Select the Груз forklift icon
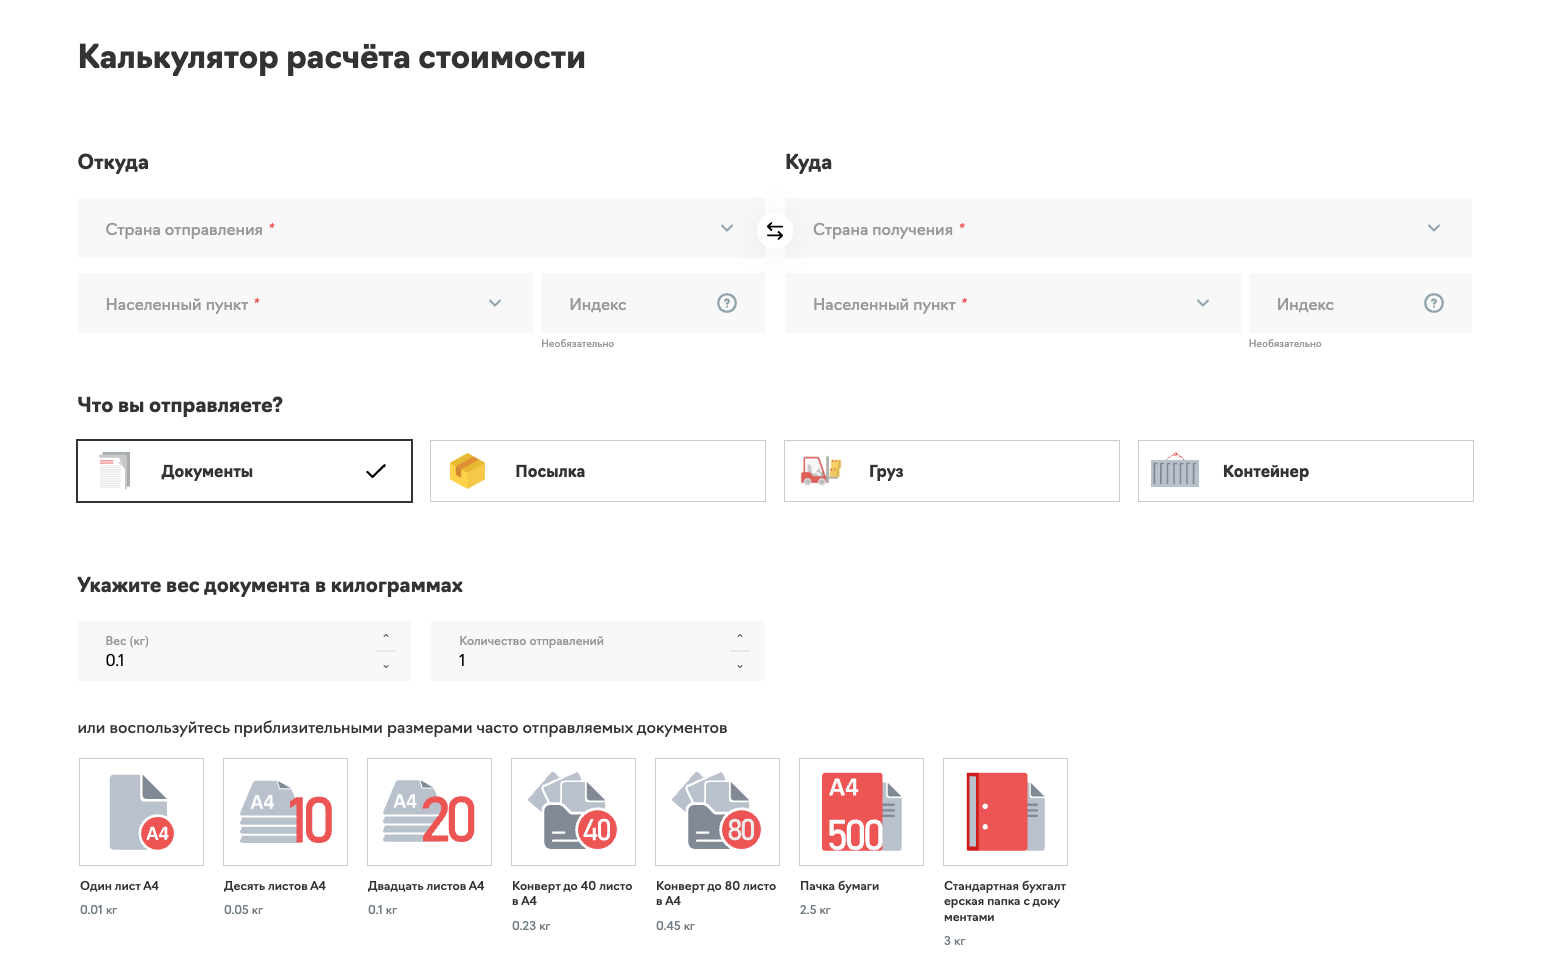Viewport: 1563px width, 961px height. (x=820, y=470)
